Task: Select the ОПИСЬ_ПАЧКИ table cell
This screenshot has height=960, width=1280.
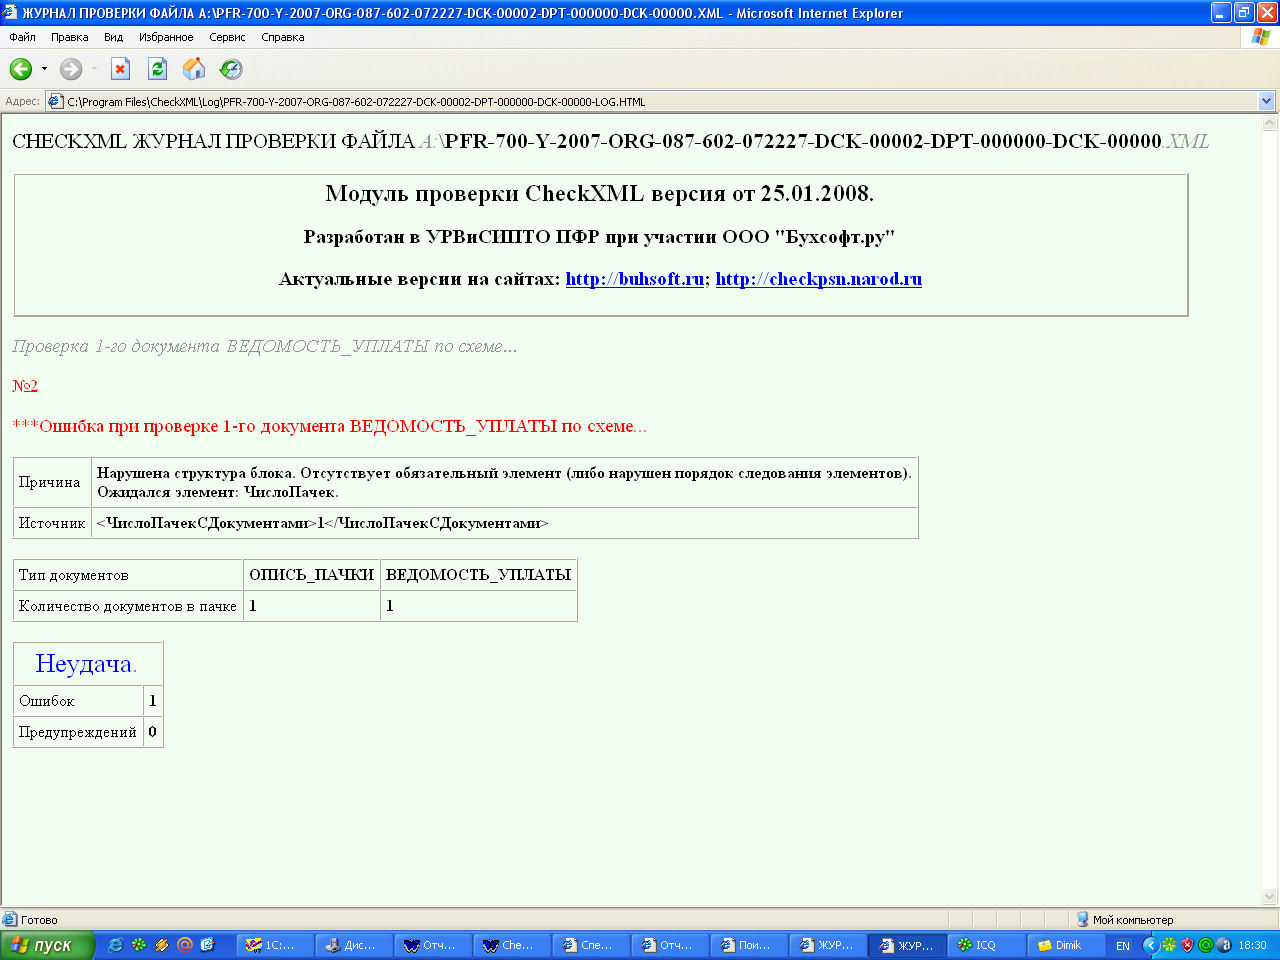Action: coord(312,575)
